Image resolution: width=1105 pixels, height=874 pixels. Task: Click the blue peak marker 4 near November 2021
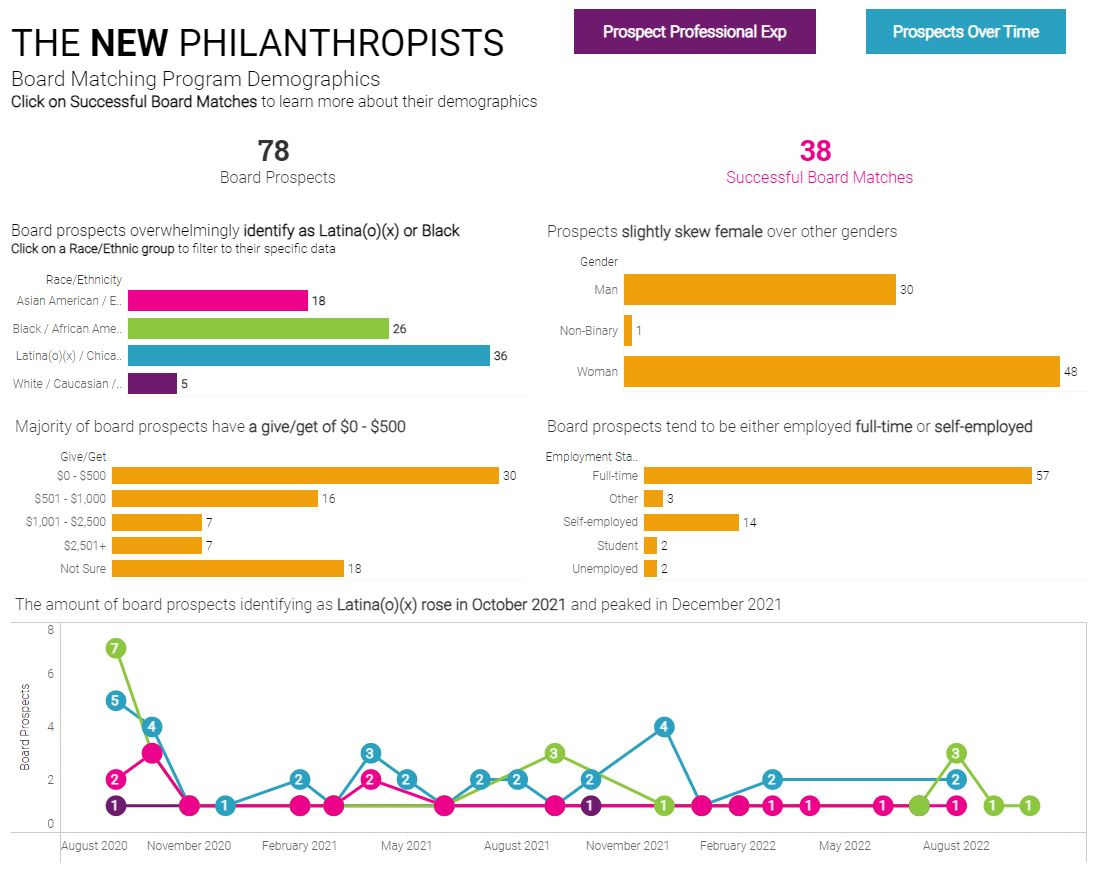(x=666, y=729)
